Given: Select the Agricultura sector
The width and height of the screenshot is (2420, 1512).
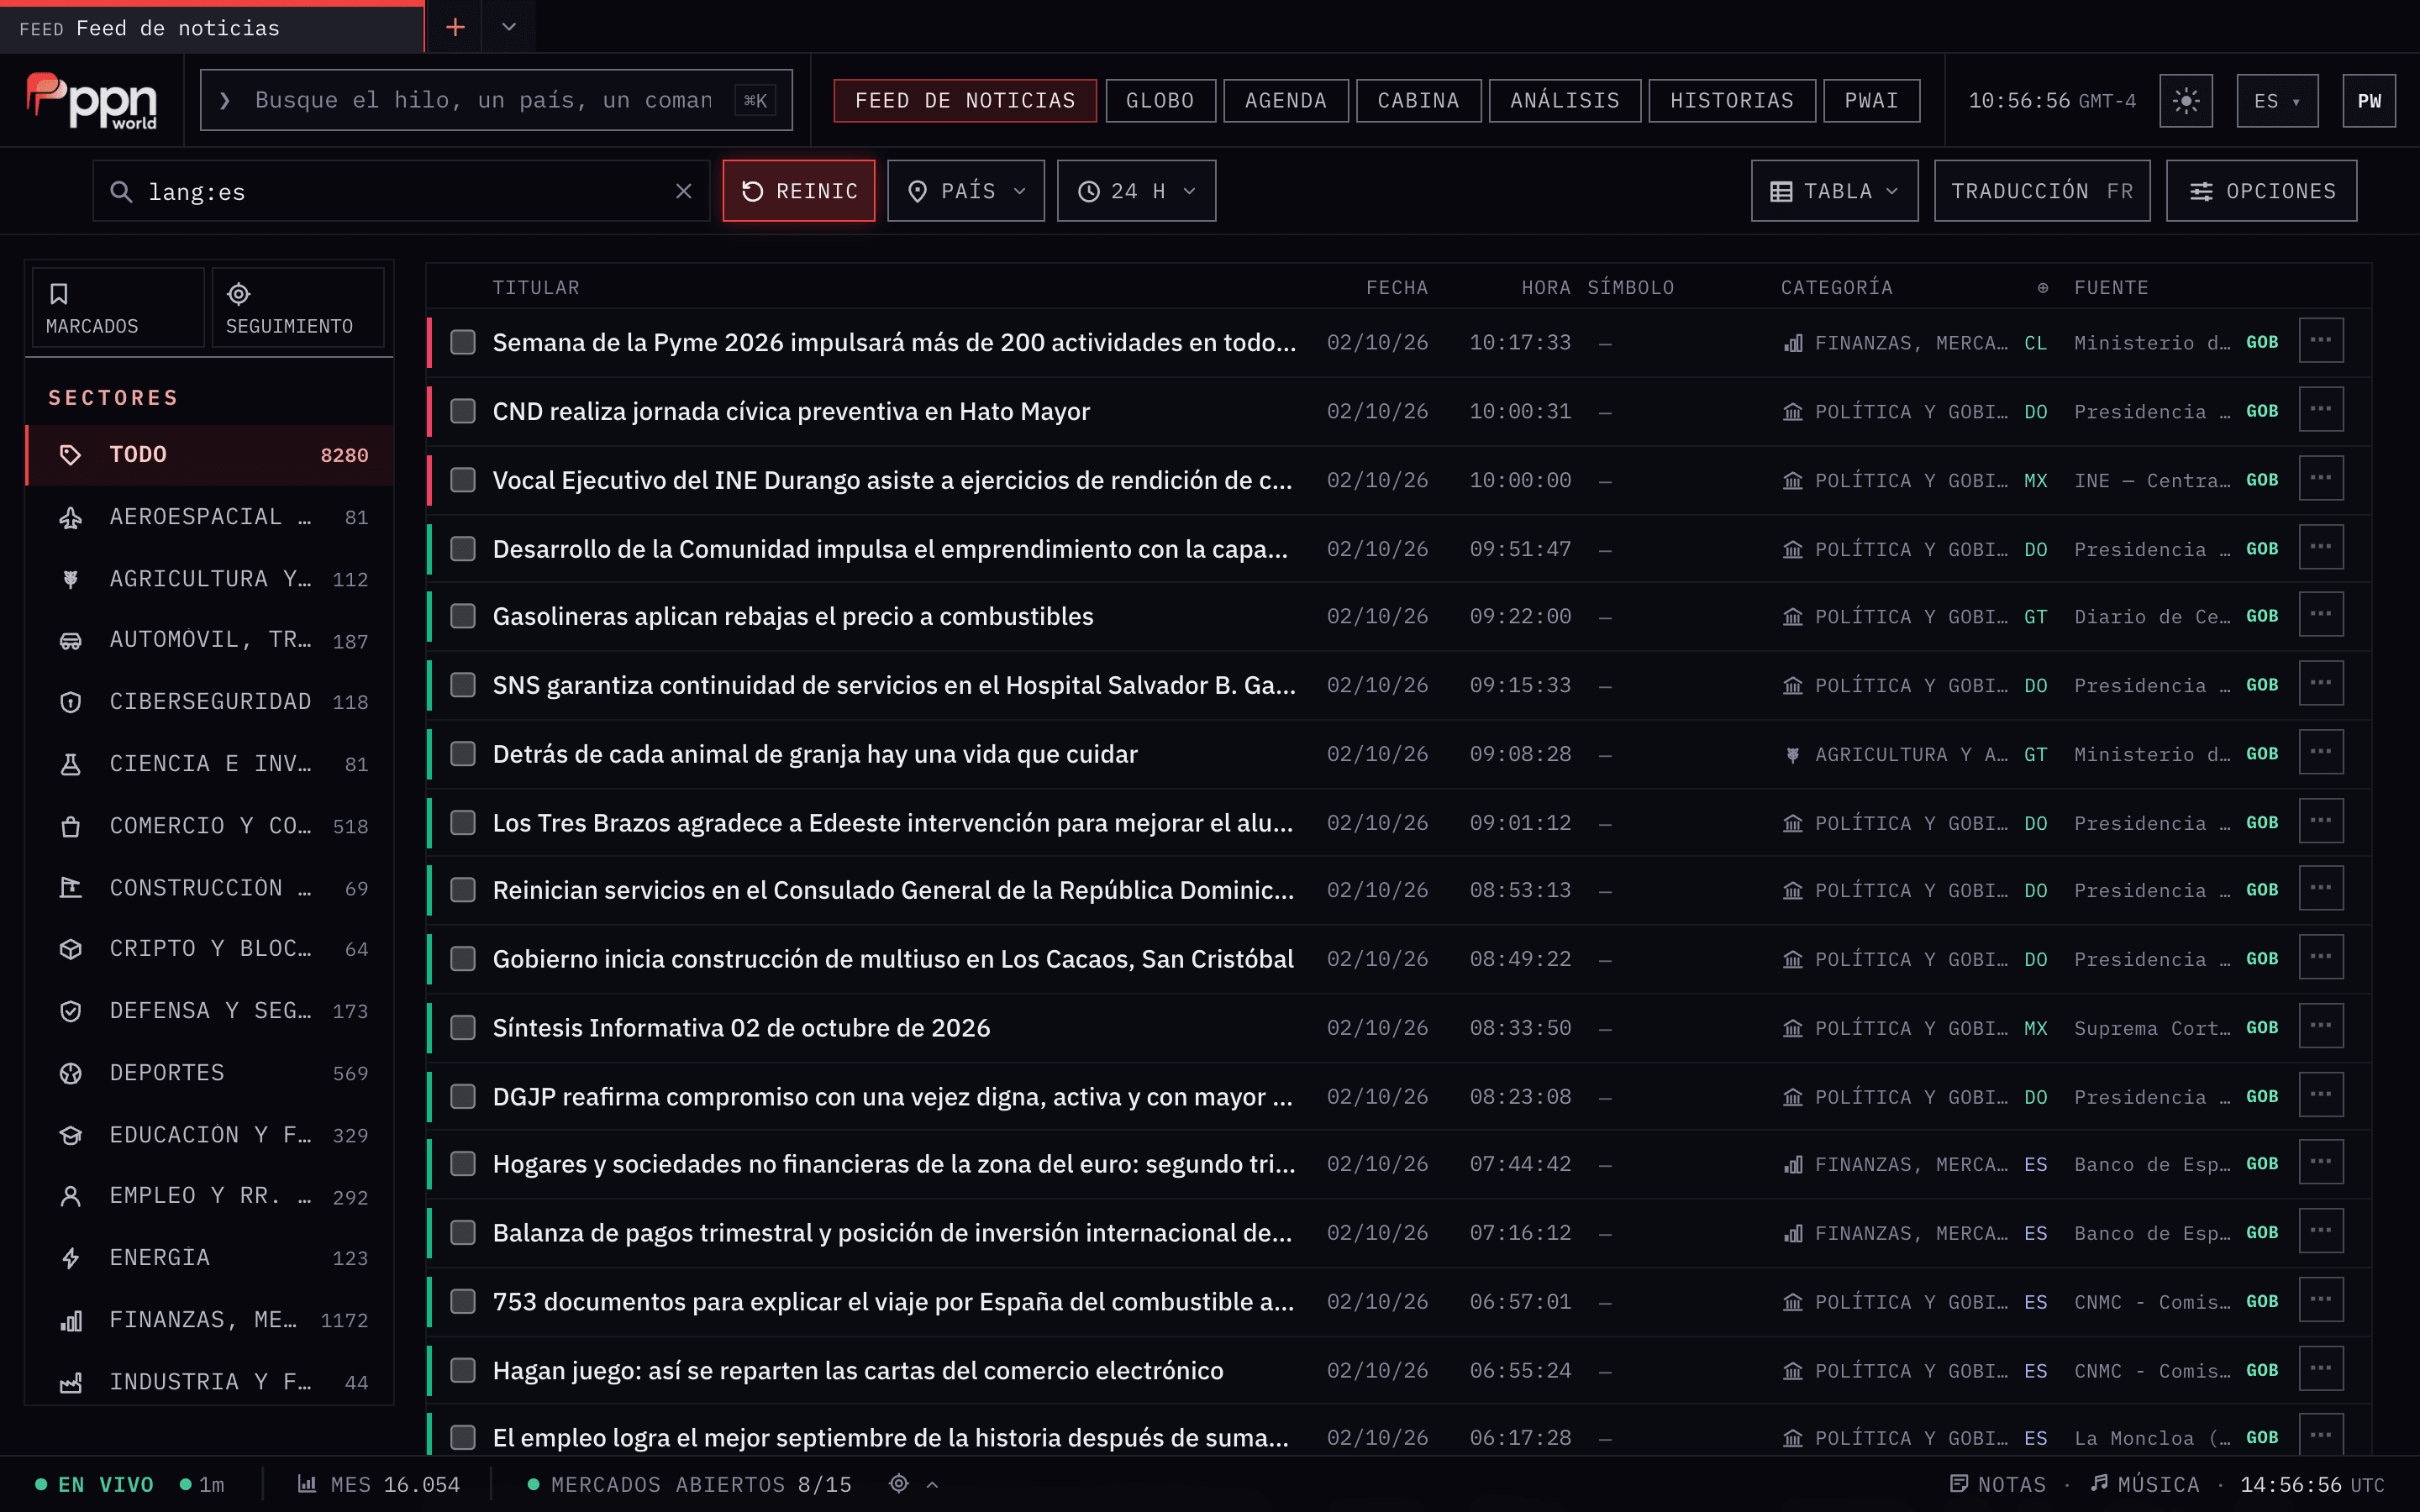Looking at the screenshot, I should coord(210,579).
